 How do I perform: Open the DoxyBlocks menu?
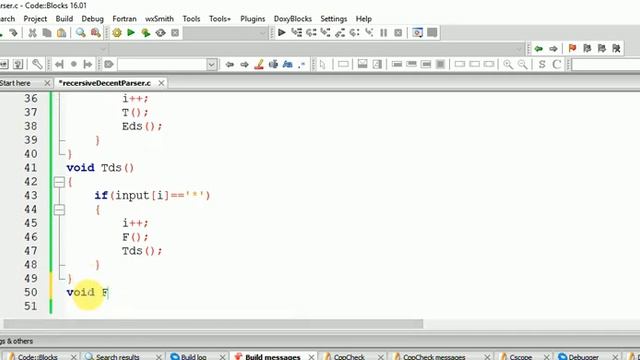click(x=293, y=19)
